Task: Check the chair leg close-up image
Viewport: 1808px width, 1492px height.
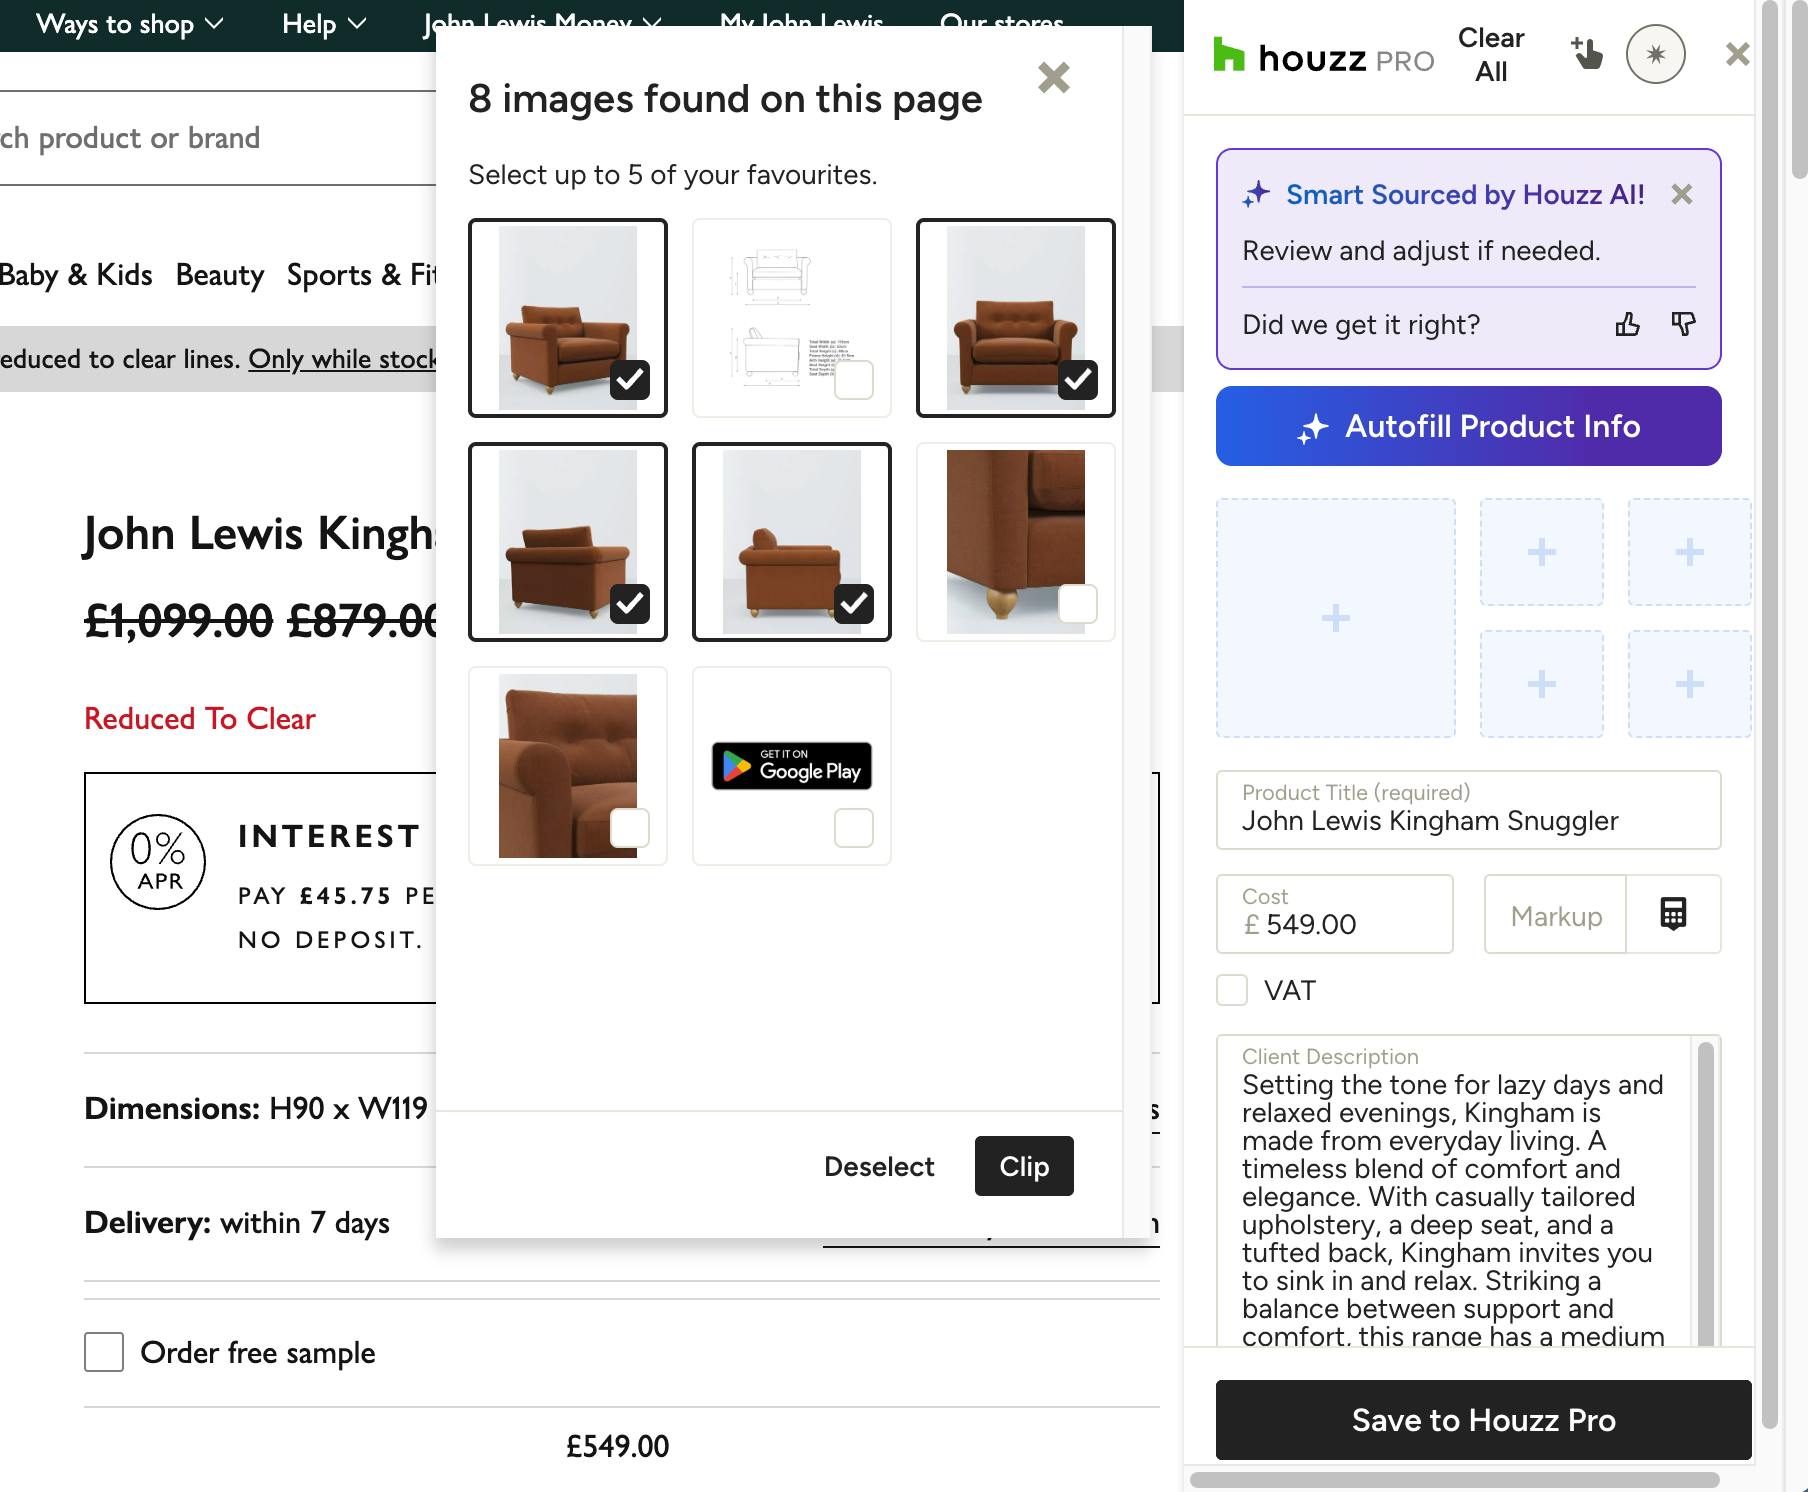Action: [x=1078, y=604]
